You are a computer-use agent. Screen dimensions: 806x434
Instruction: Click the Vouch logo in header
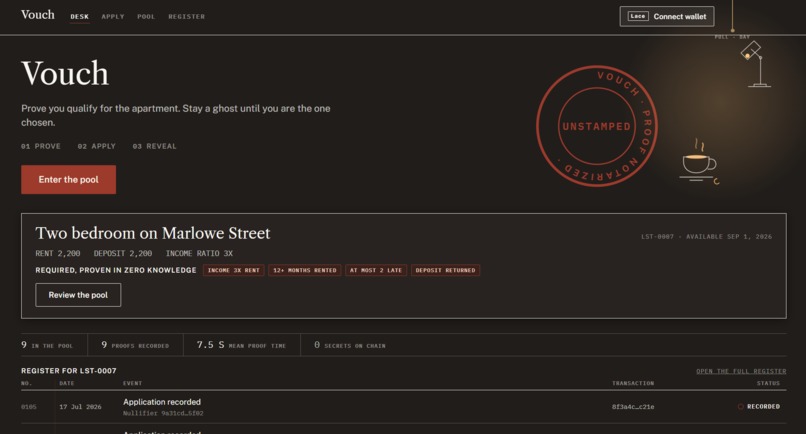coord(38,15)
